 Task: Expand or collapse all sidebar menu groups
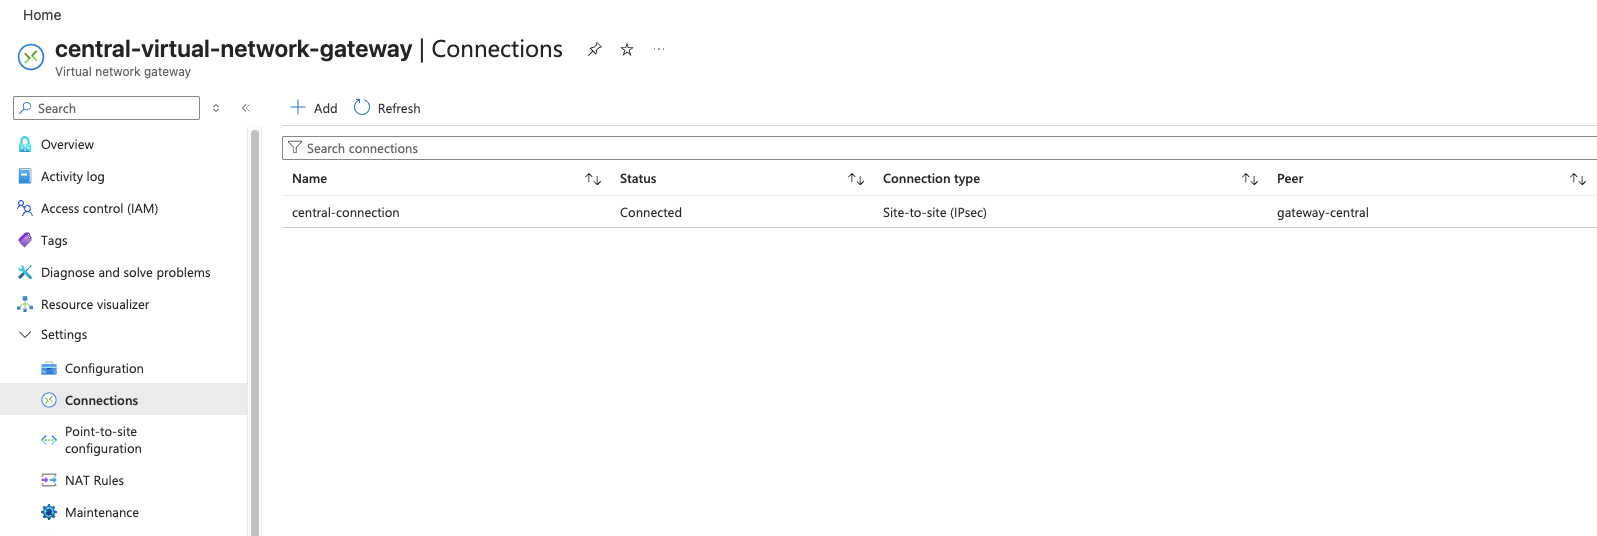pyautogui.click(x=216, y=108)
